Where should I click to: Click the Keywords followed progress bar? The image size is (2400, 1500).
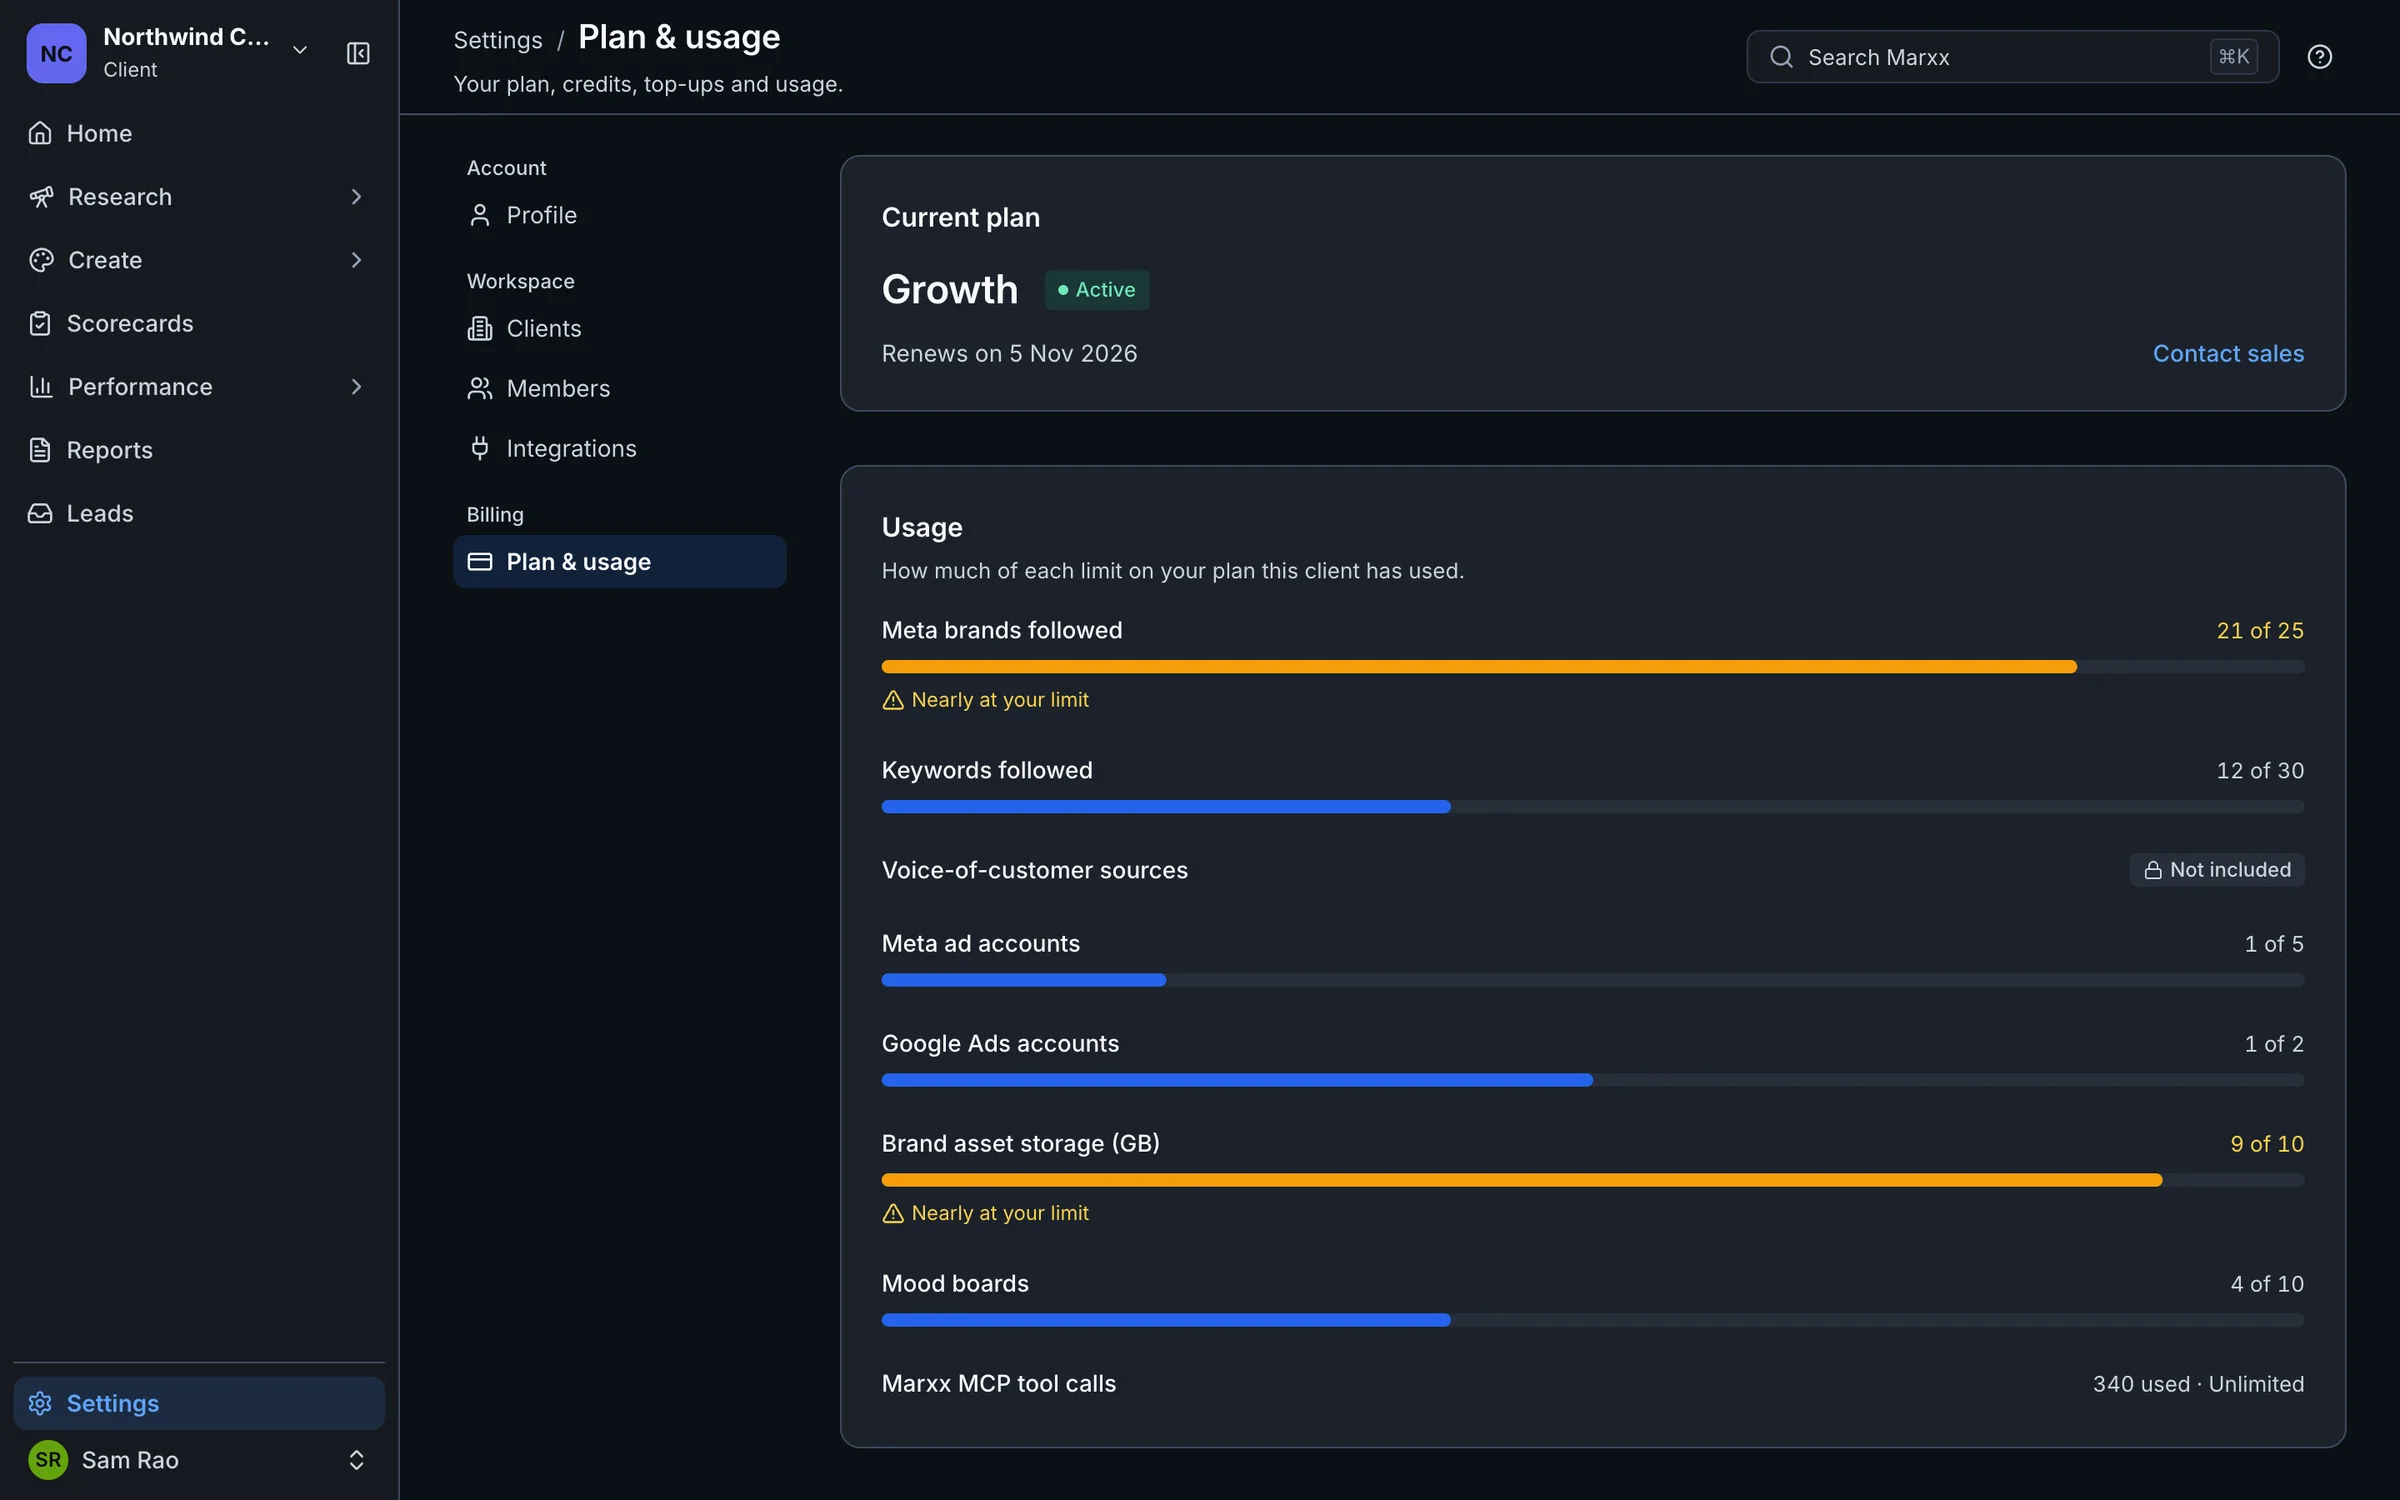tap(1593, 807)
